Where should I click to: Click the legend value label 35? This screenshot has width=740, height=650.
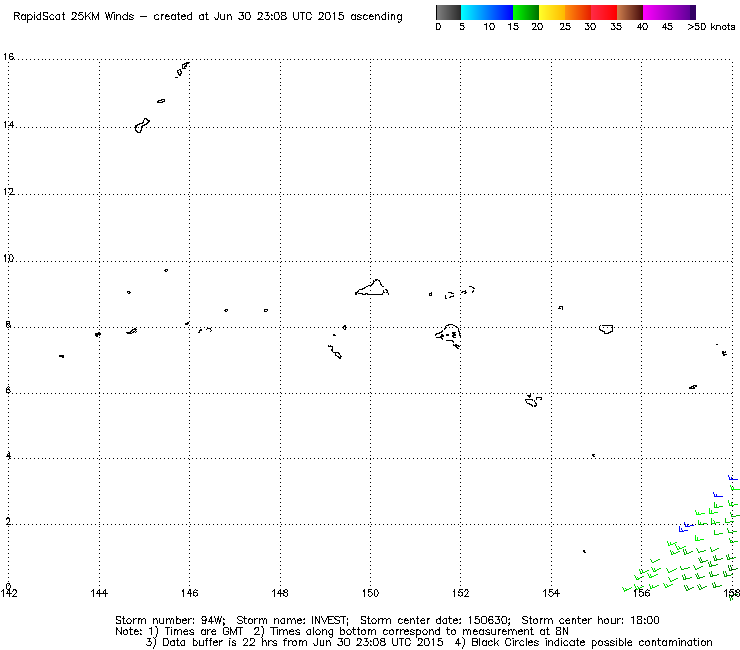pos(616,27)
